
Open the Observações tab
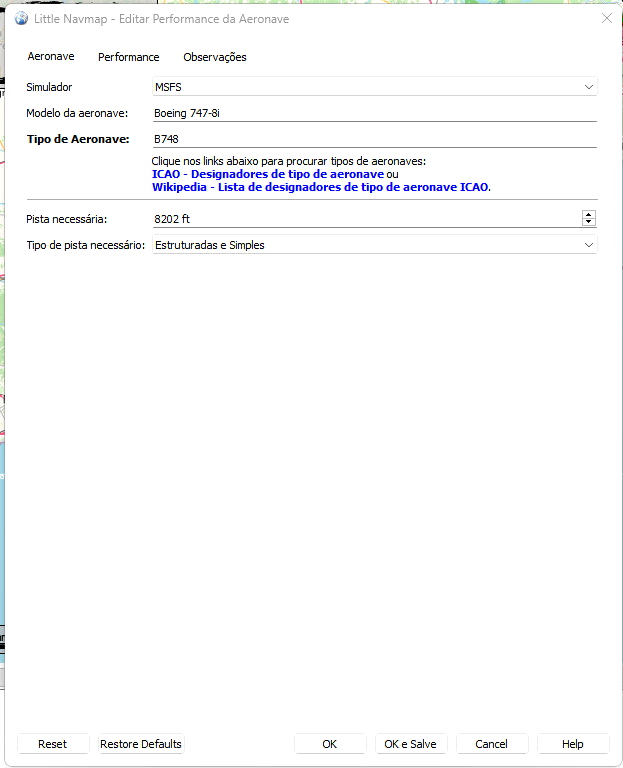pyautogui.click(x=215, y=57)
